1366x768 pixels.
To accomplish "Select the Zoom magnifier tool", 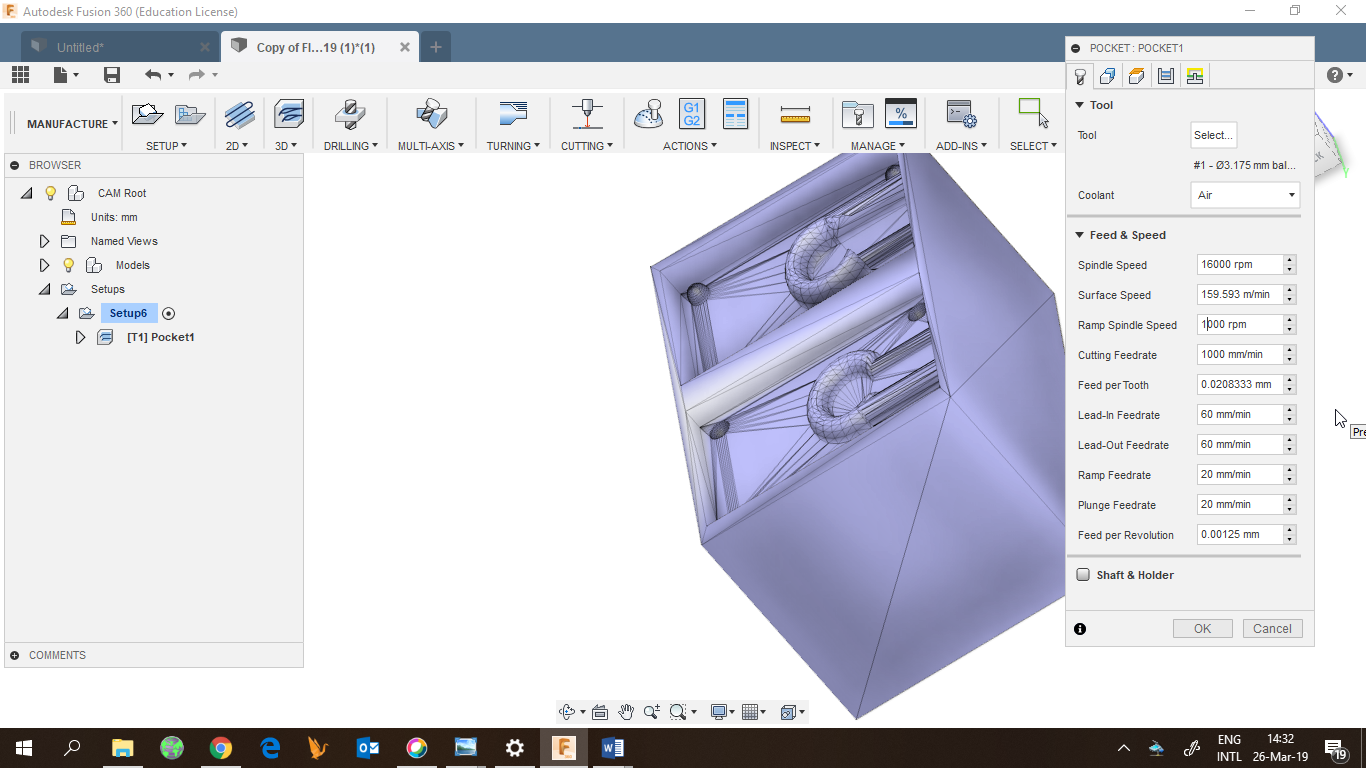I will [x=652, y=712].
